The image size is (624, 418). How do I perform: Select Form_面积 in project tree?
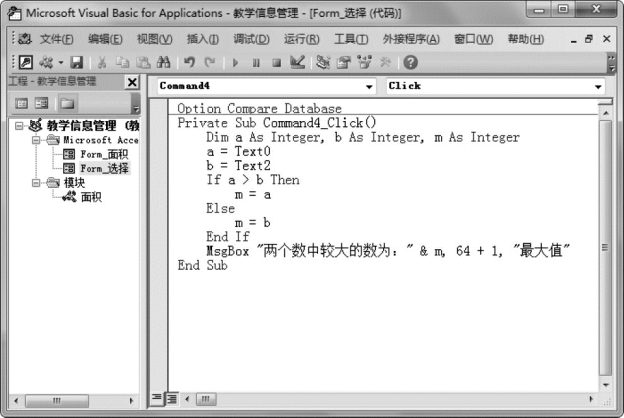click(x=104, y=154)
